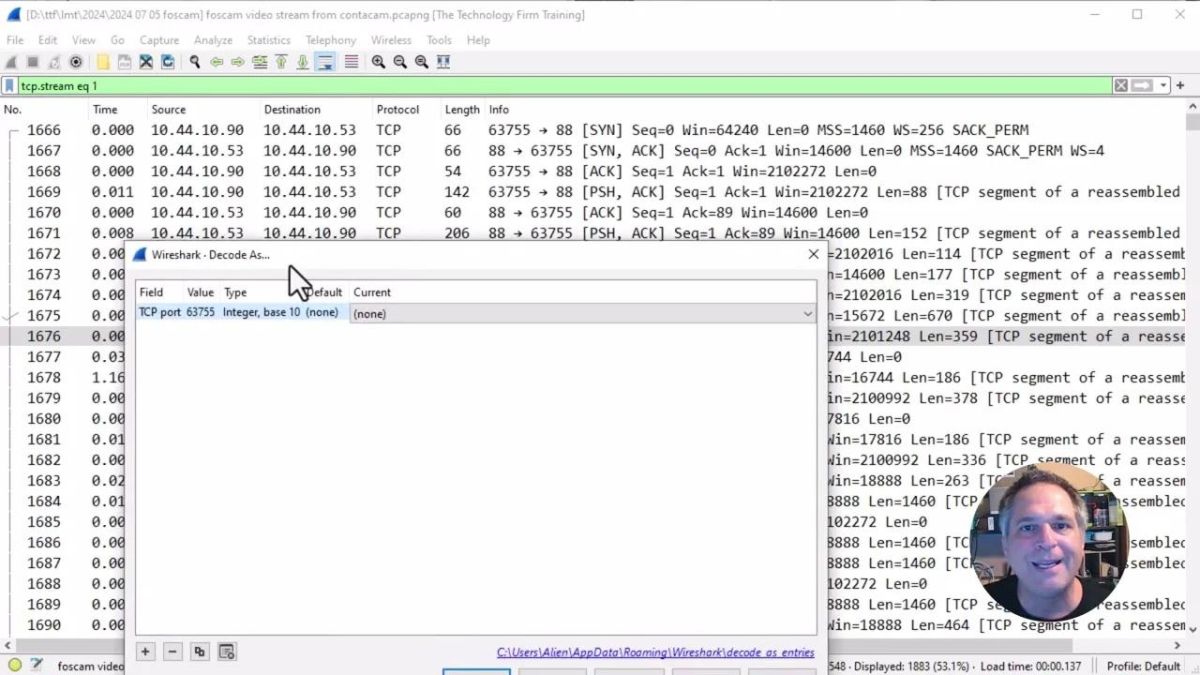Open the Statistics menu
The width and height of the screenshot is (1200, 675).
click(269, 40)
